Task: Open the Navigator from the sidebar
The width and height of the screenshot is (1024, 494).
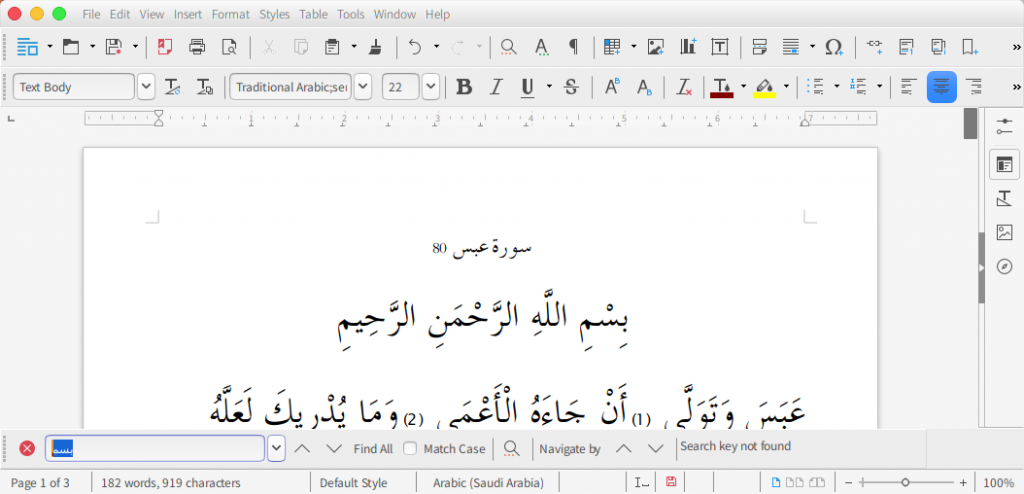Action: coord(1004,267)
